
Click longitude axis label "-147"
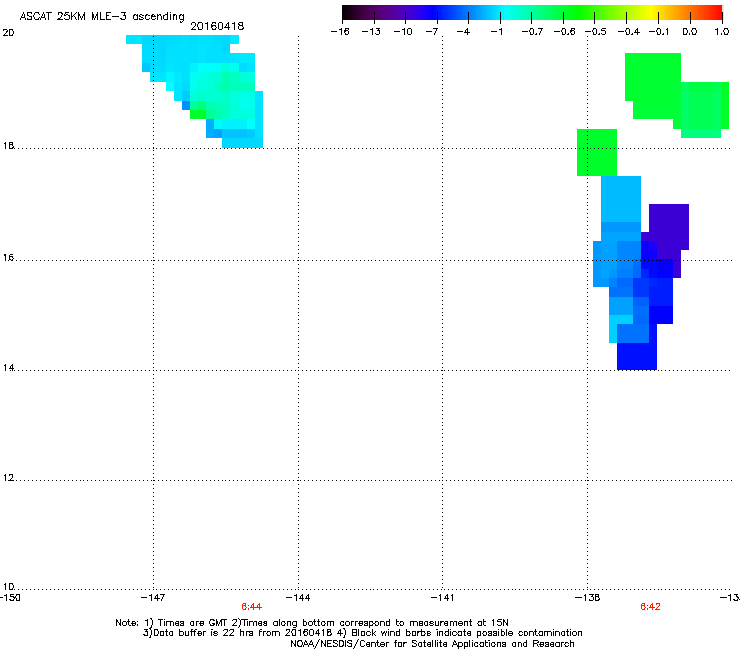click(153, 598)
